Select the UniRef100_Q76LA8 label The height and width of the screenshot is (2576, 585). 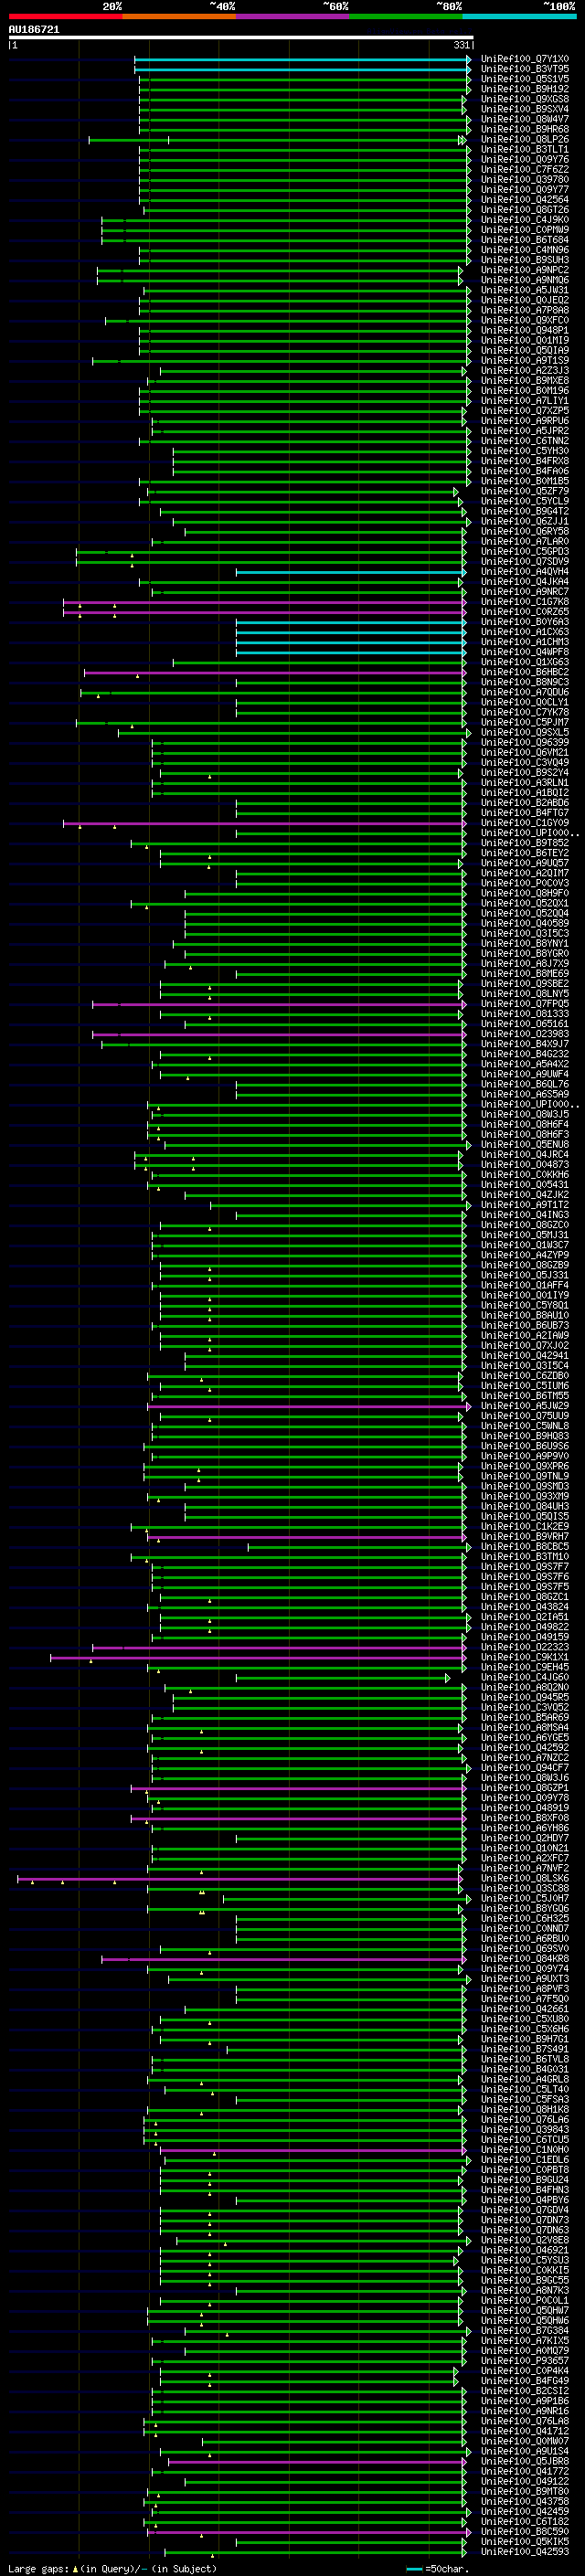[x=524, y=2421]
